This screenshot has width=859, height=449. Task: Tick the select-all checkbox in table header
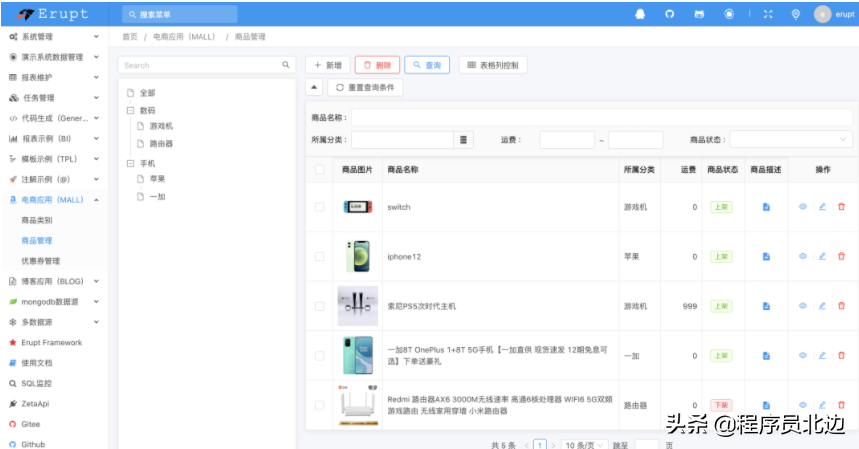[319, 169]
